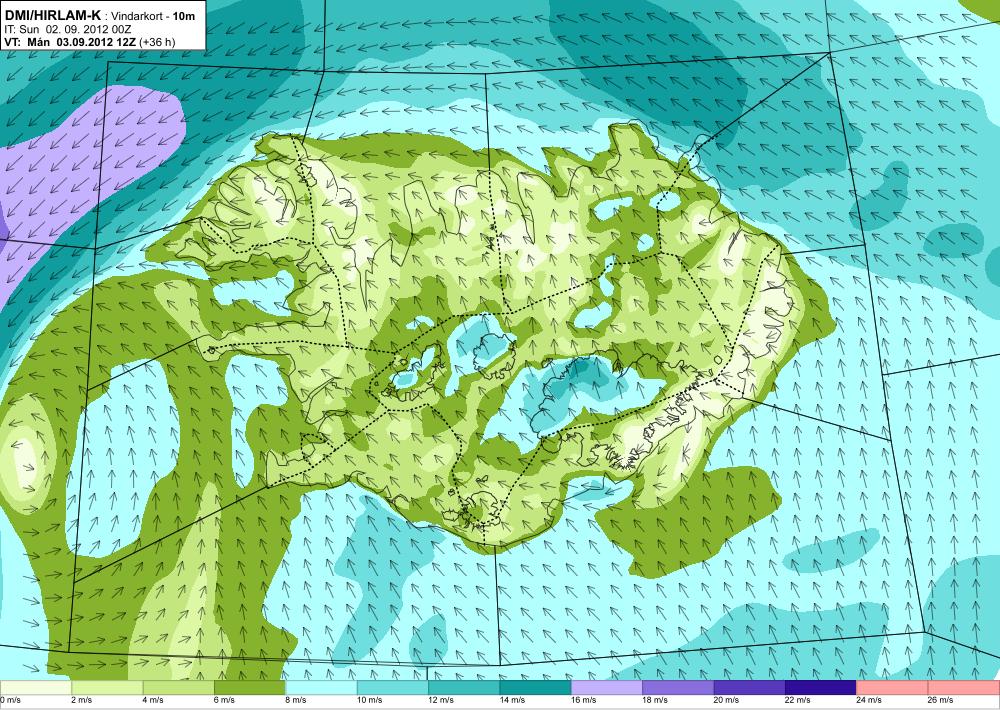Select the lavender swatch right of the 16 m/s label
1000x710 pixels.
tap(607, 687)
